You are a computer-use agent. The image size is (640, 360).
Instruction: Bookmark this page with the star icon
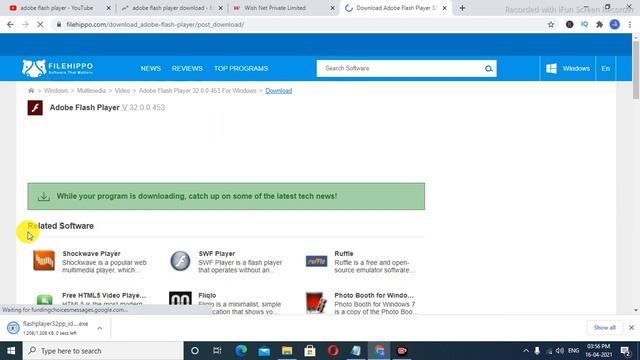click(x=551, y=24)
